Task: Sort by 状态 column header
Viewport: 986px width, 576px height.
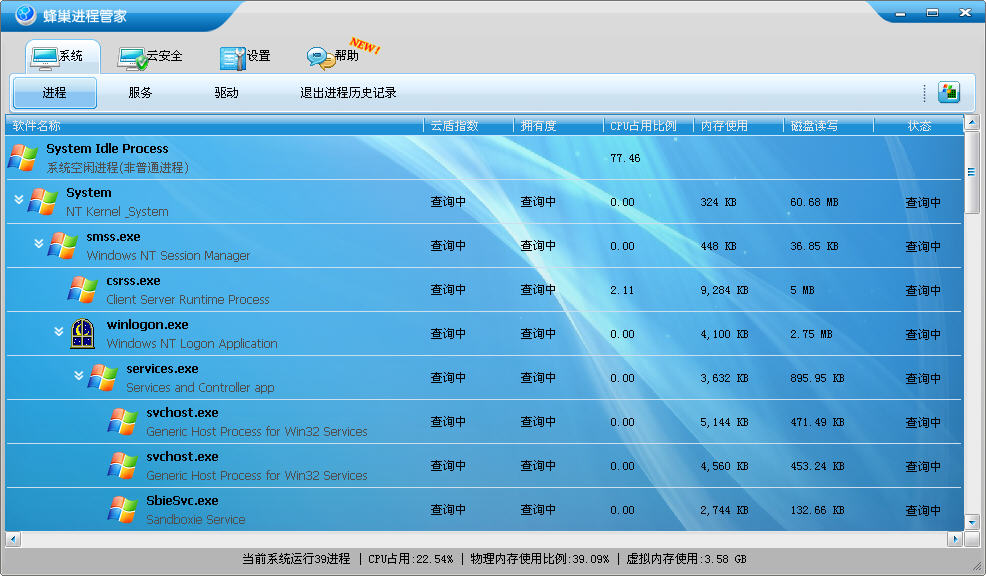Action: 919,126
